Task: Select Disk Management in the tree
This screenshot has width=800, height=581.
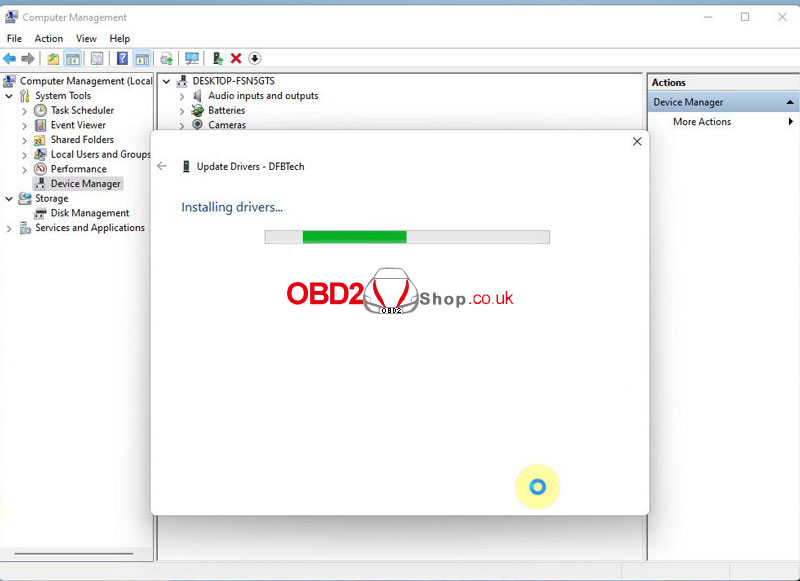Action: tap(90, 213)
